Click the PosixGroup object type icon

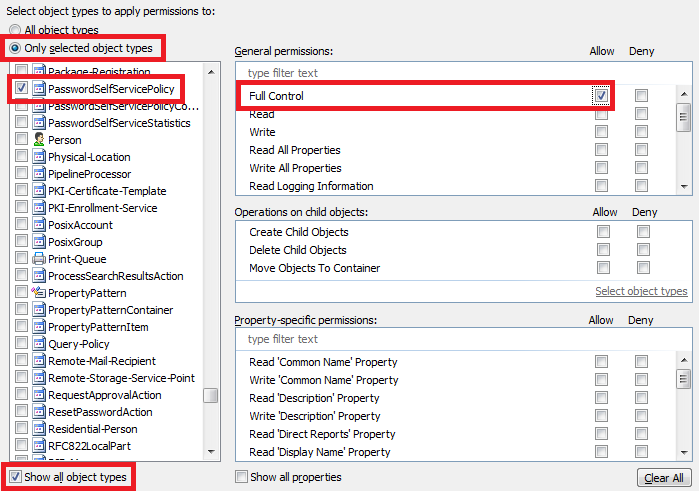(39, 242)
